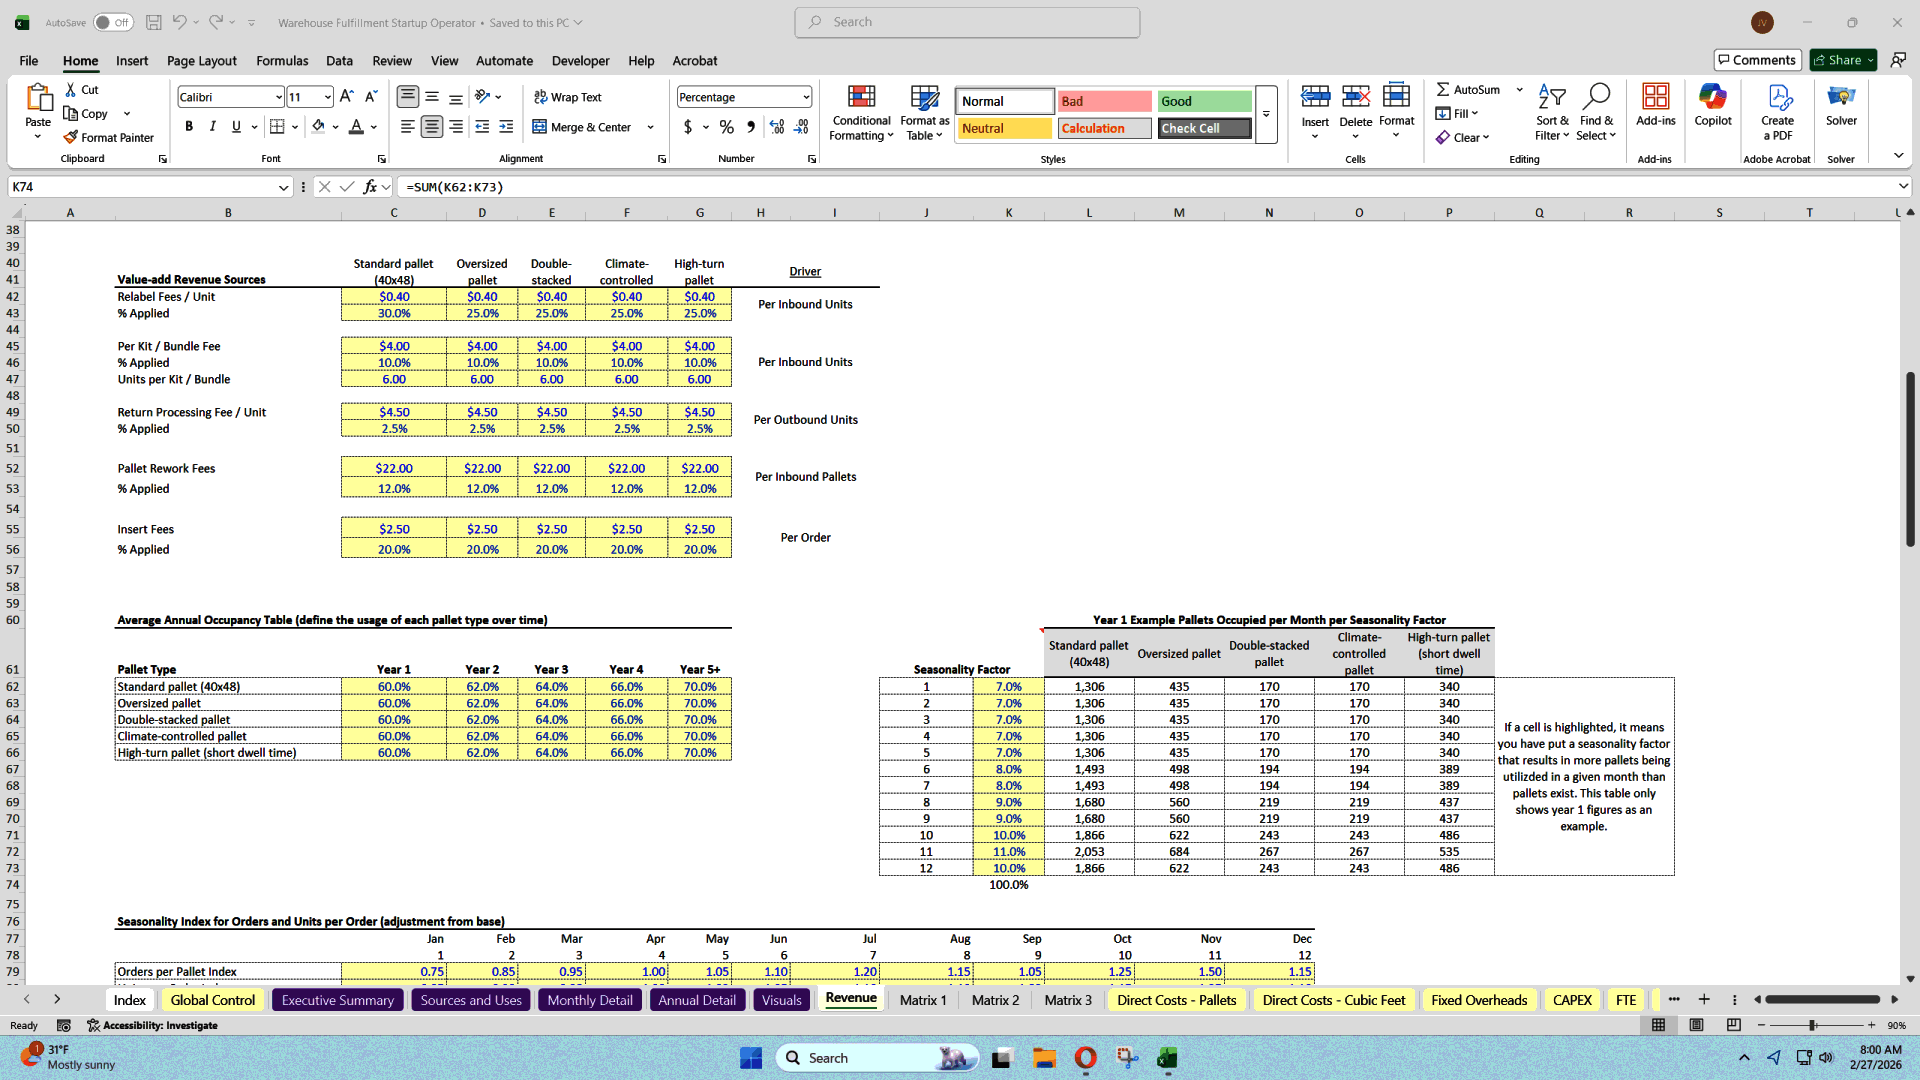Screen dimensions: 1920x1080
Task: Open the Formulas ribbon tab
Action: tap(282, 61)
